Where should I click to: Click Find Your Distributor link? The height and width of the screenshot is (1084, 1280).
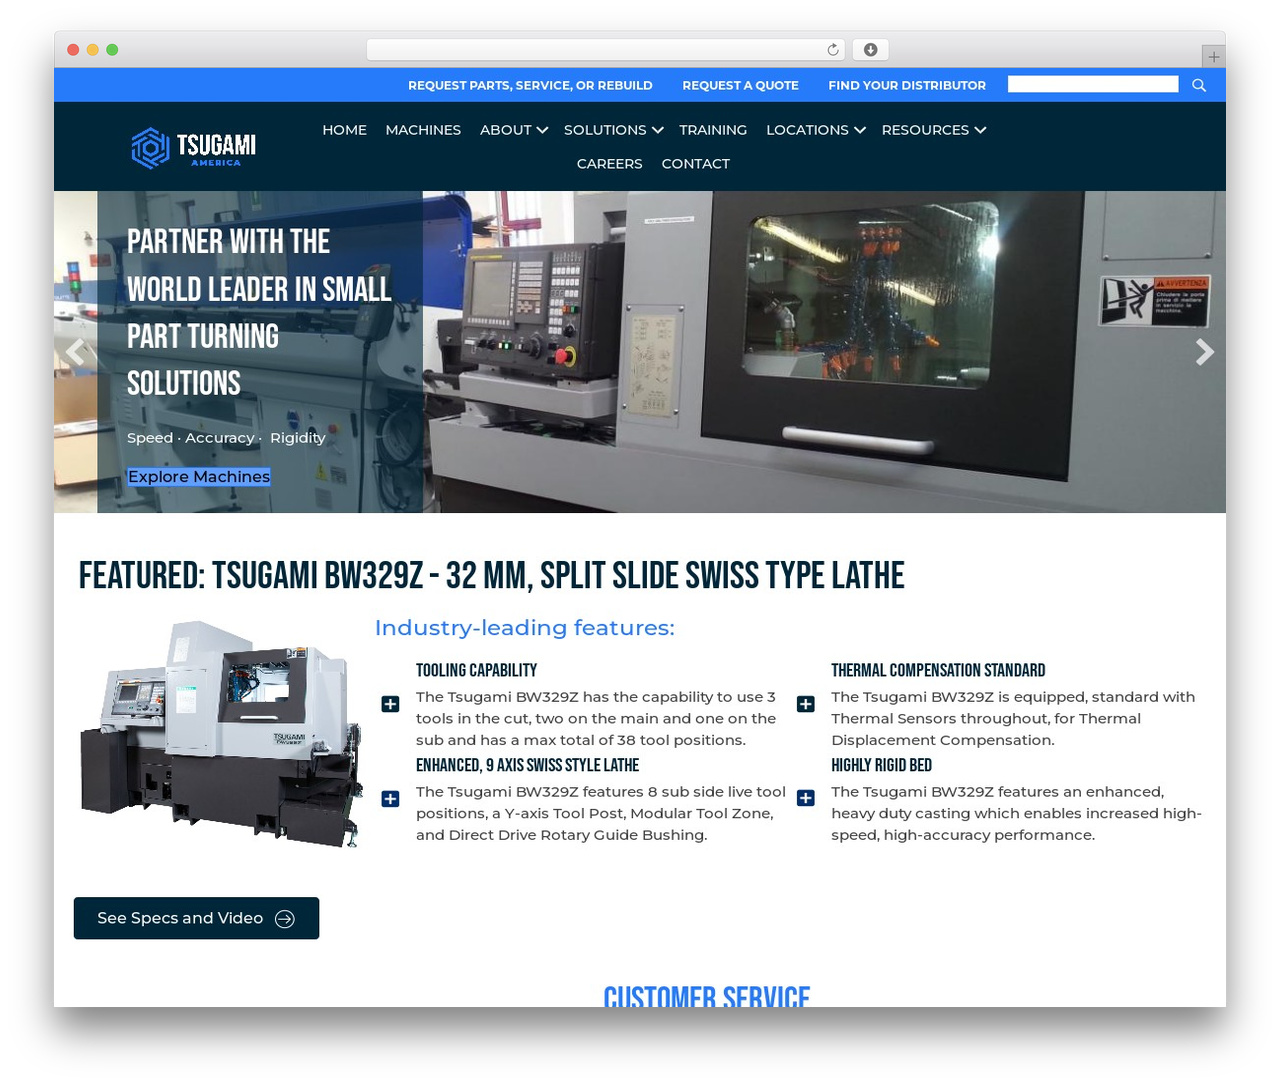coord(907,86)
